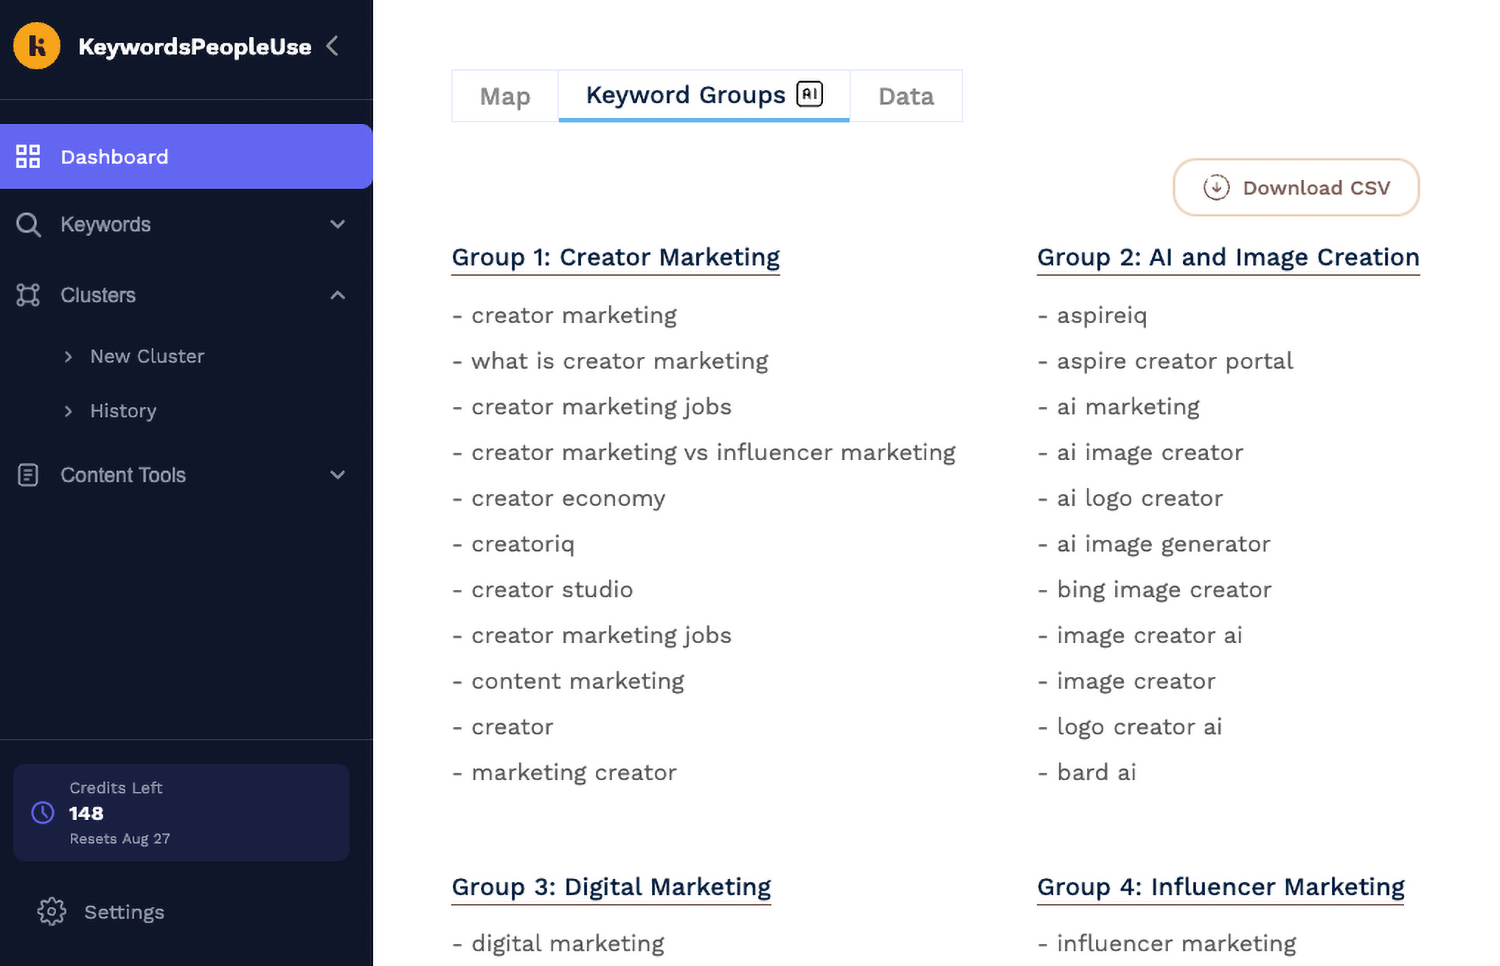Click the keyword 'creator economy'
Viewport: 1500px width, 966px height.
pyautogui.click(x=568, y=499)
